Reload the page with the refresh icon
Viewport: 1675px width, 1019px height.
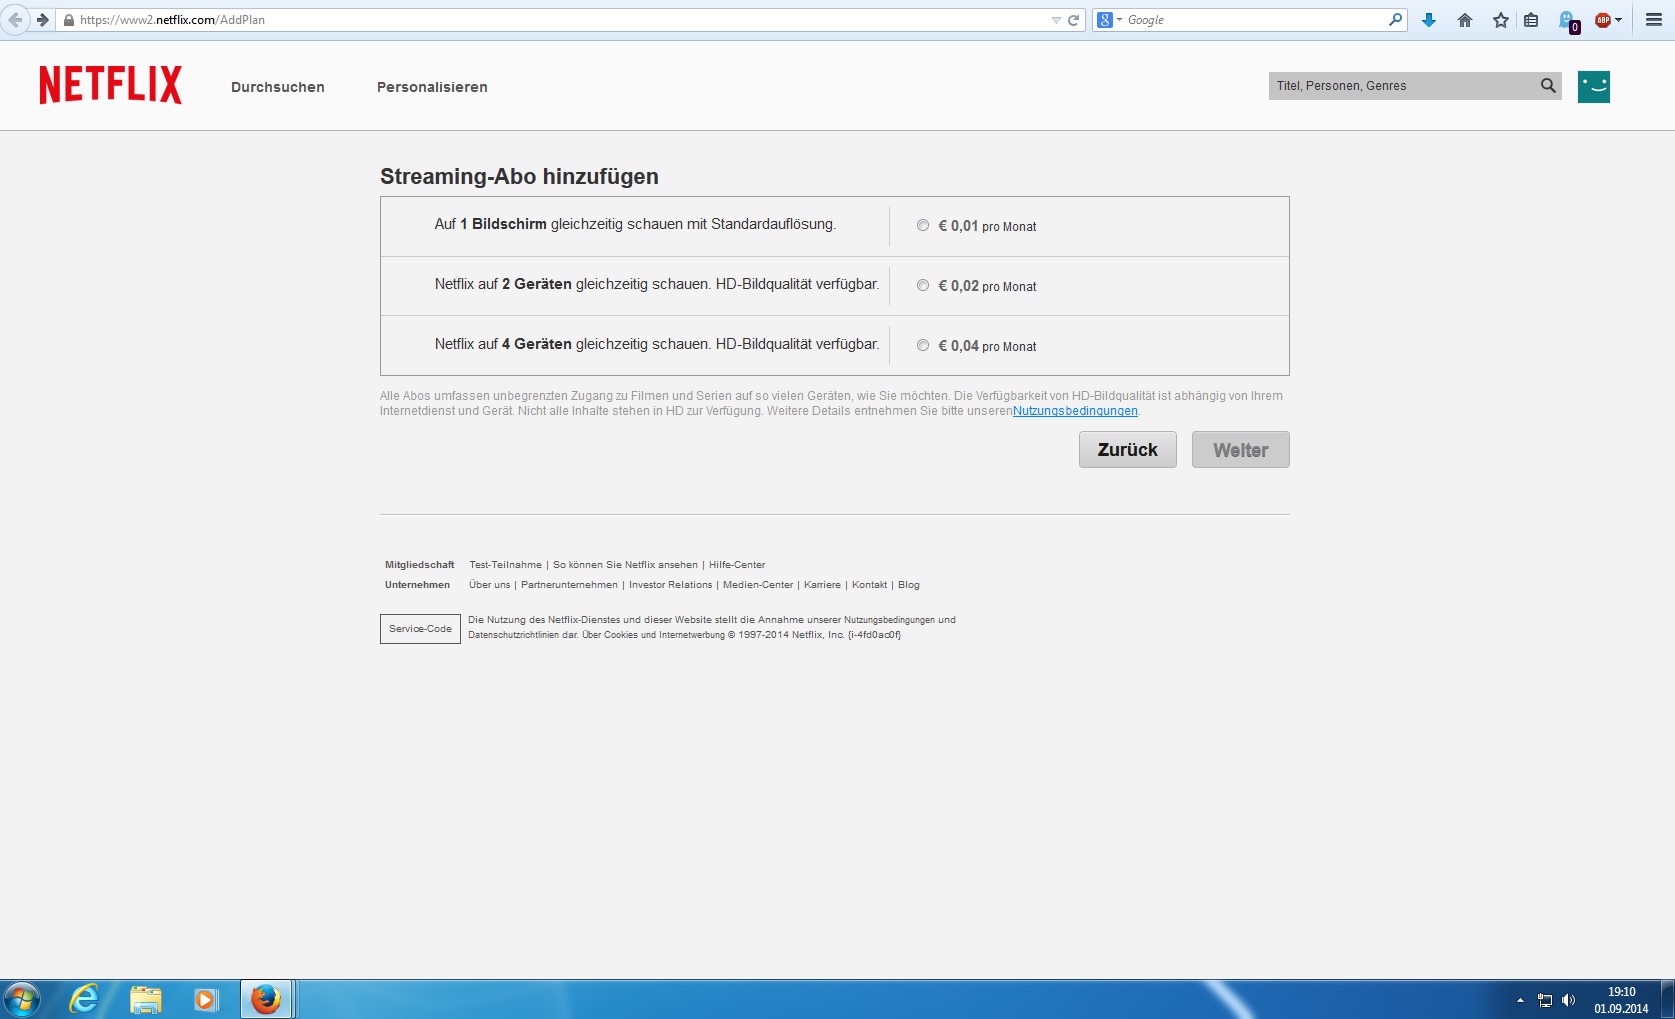click(x=1074, y=20)
